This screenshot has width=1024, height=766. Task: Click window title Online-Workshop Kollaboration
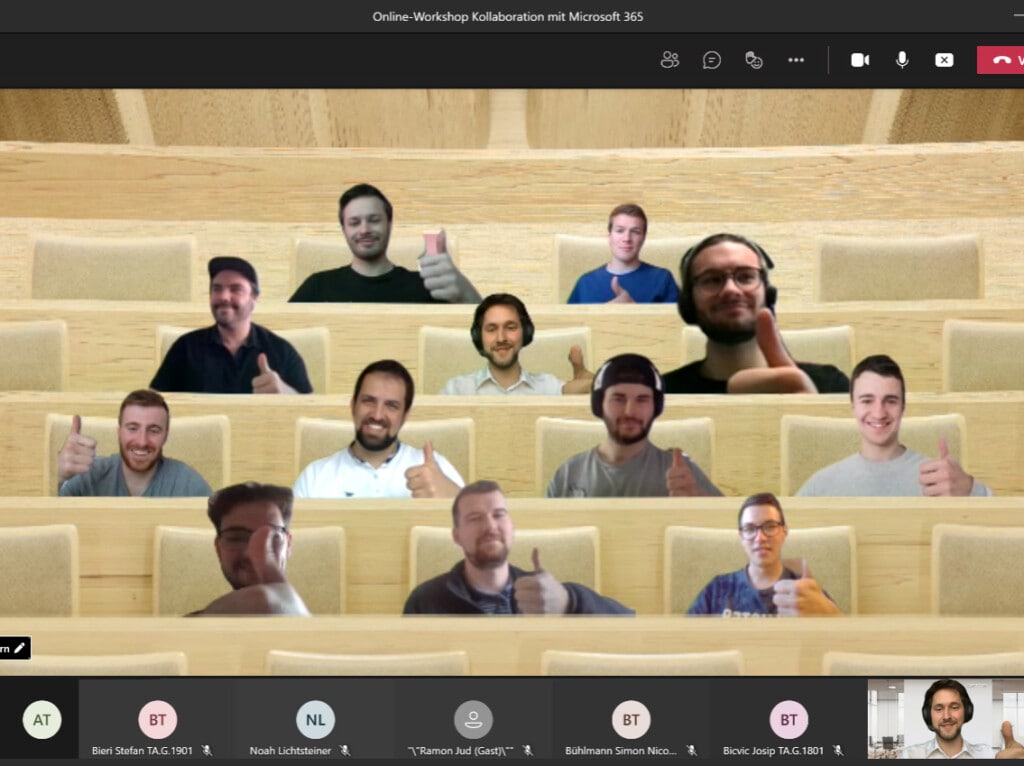pyautogui.click(x=507, y=16)
